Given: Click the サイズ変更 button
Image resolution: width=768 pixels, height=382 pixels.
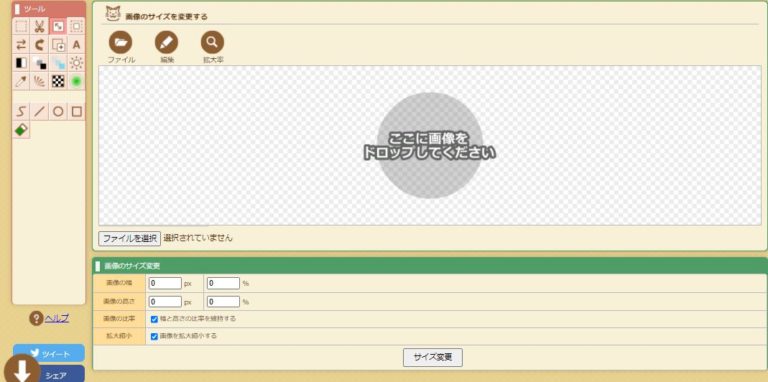Looking at the screenshot, I should pyautogui.click(x=432, y=358).
